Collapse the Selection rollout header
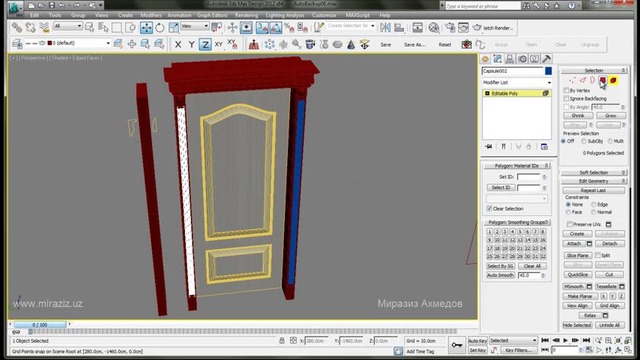The height and width of the screenshot is (360, 640). (x=593, y=71)
